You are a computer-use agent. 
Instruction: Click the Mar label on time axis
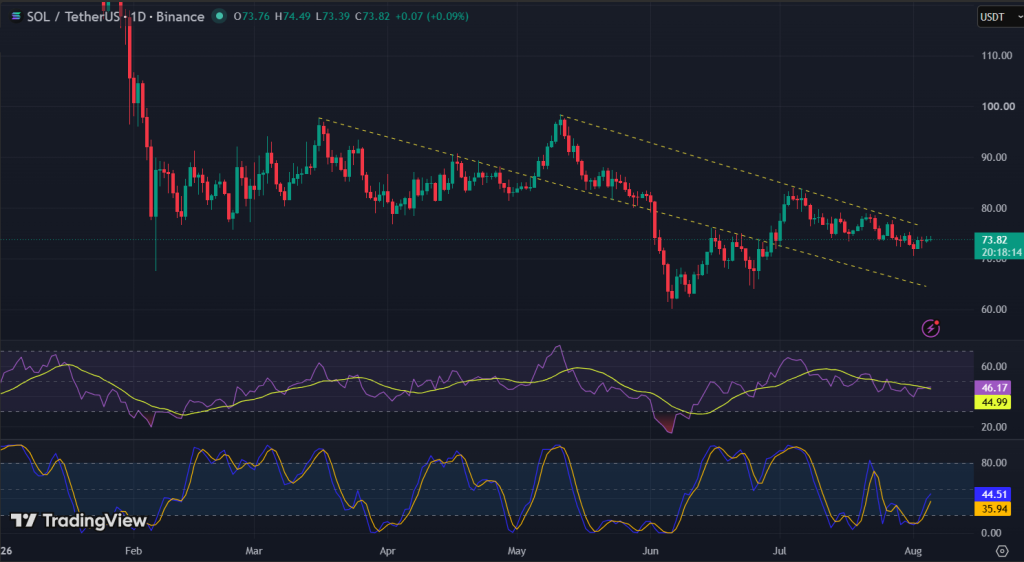click(254, 551)
